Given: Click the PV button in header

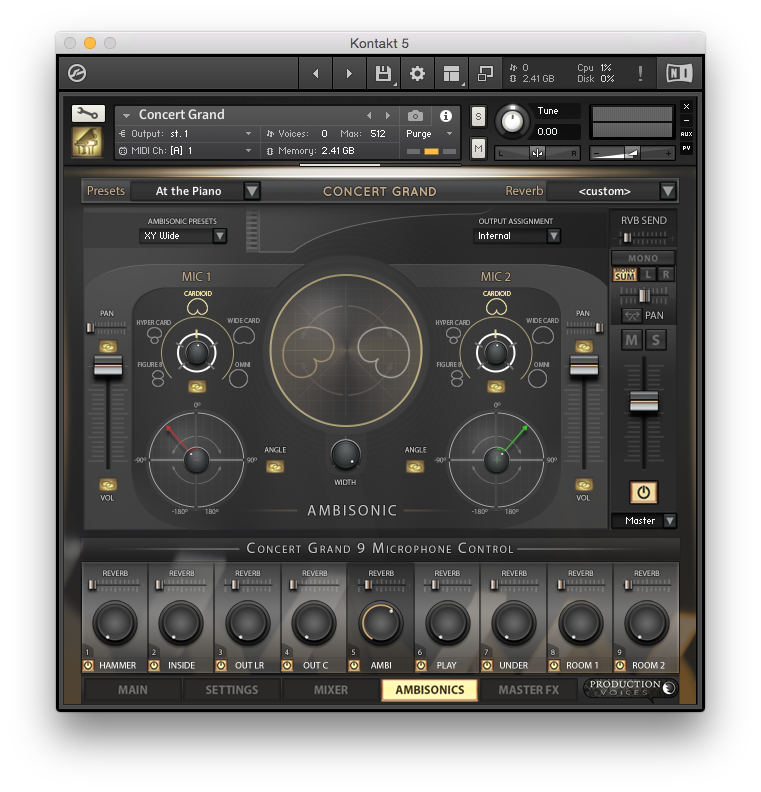Looking at the screenshot, I should [x=686, y=148].
